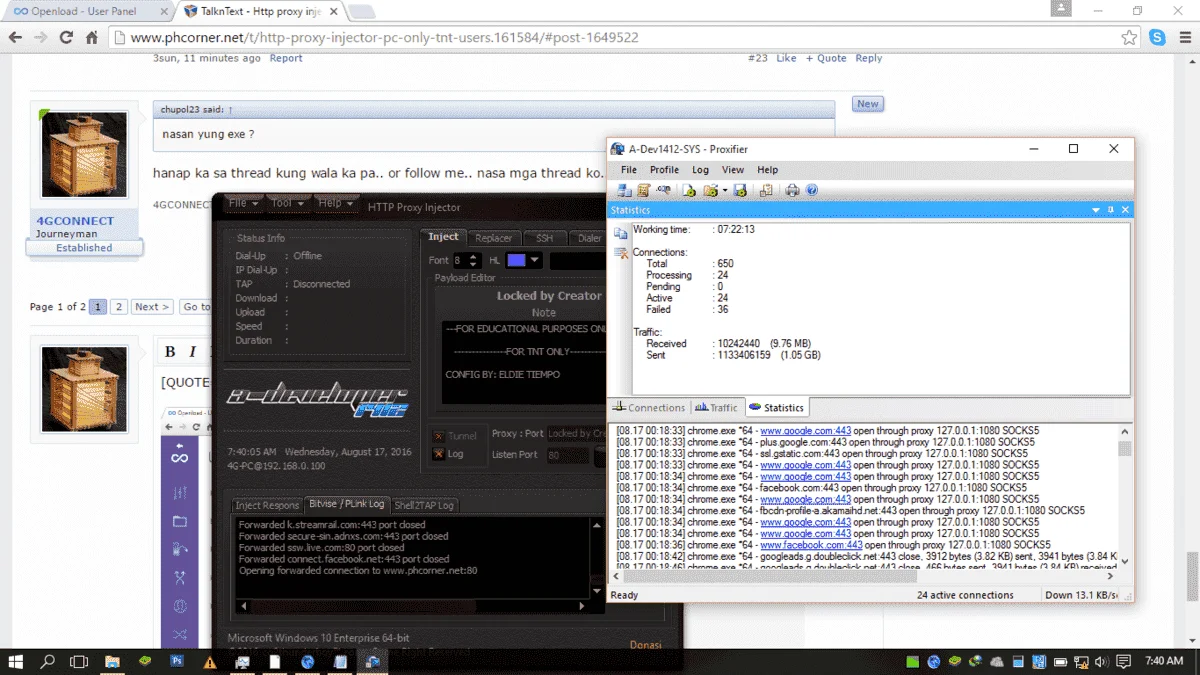Toggle the Tunnel checkbox in HTTP Proxy Injector
This screenshot has height=675, width=1200.
tap(439, 436)
